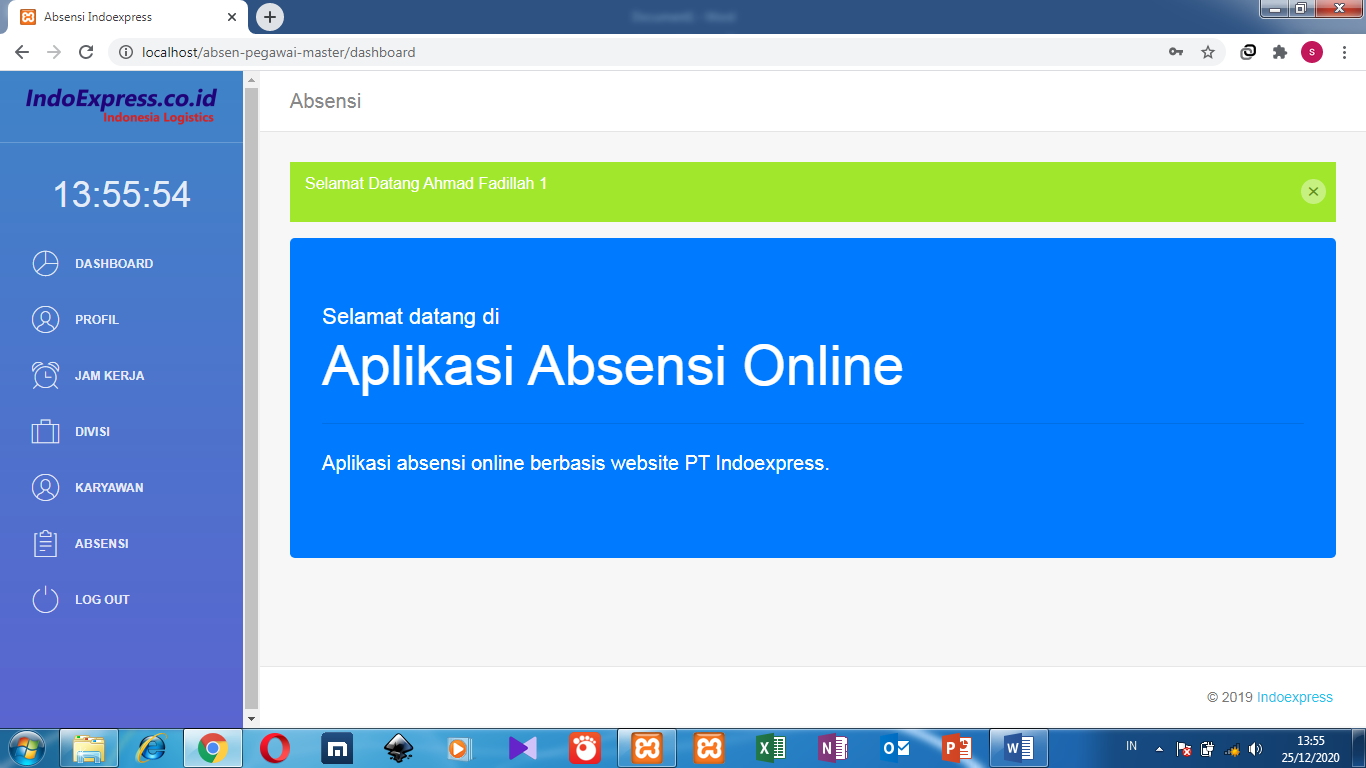Viewport: 1366px width, 768px height.
Task: Select the Profil icon in the sidebar
Action: tap(44, 319)
